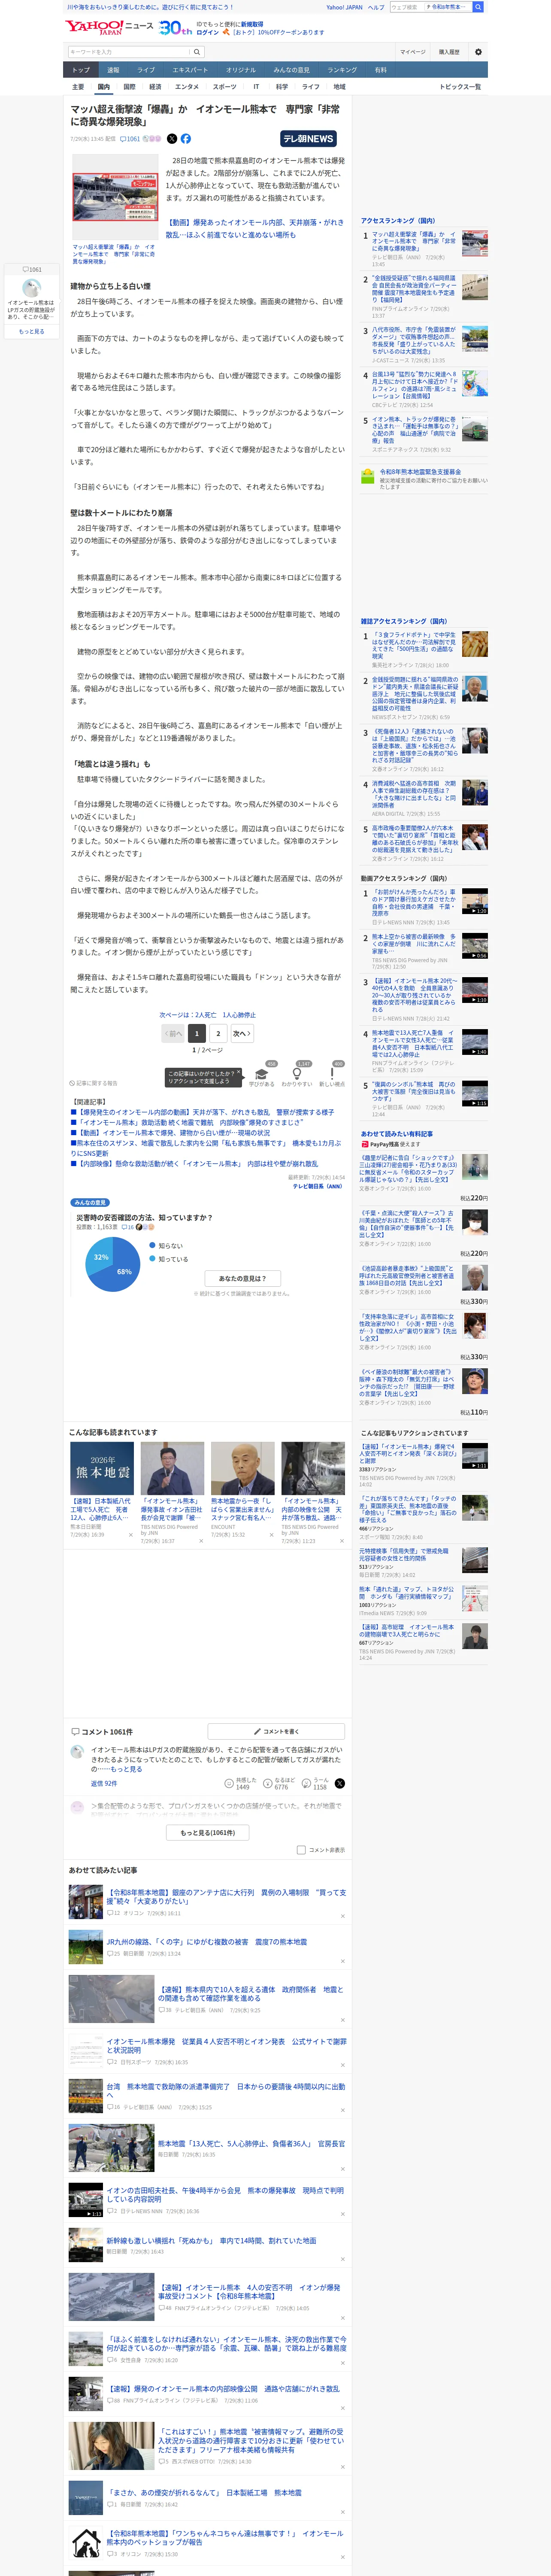The height and width of the screenshot is (2576, 551).
Task: Open settings via the gear icon
Action: tap(478, 52)
